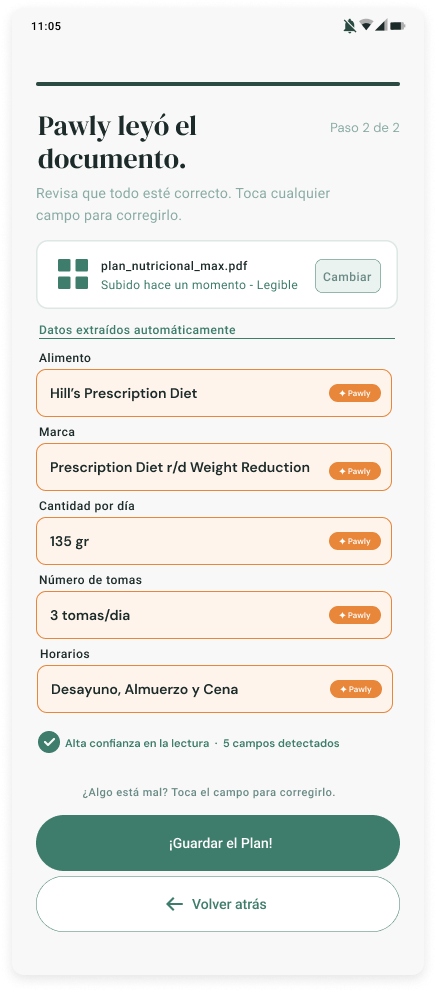
Task: Tap the Pawly badge on the Horarios field
Action: click(x=356, y=689)
